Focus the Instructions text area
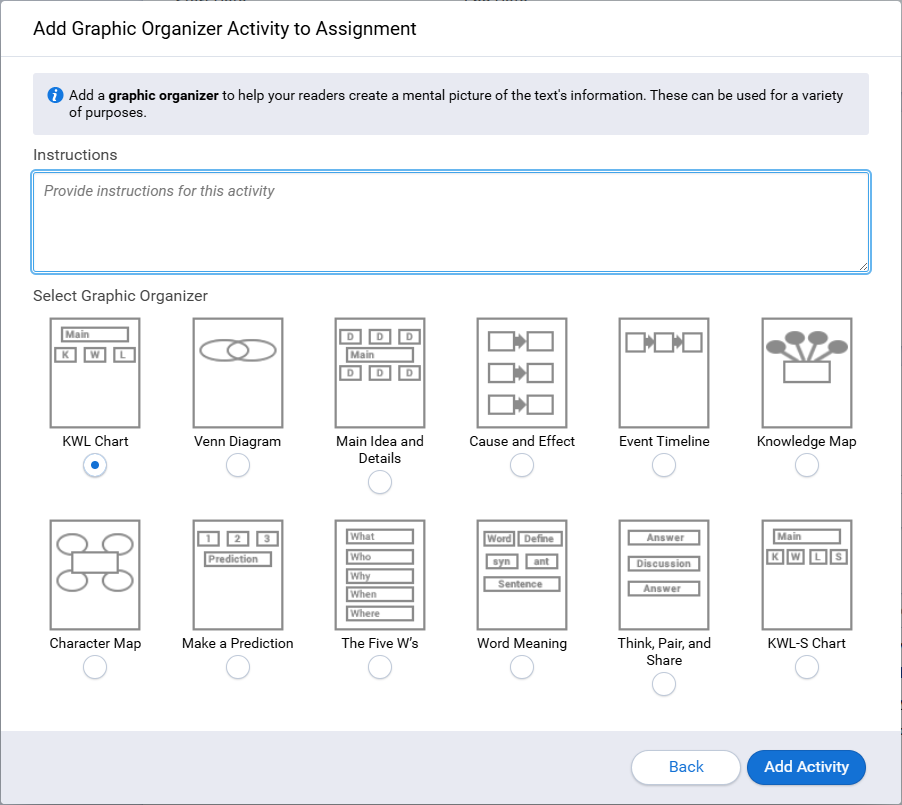Image resolution: width=902 pixels, height=805 pixels. [x=451, y=222]
